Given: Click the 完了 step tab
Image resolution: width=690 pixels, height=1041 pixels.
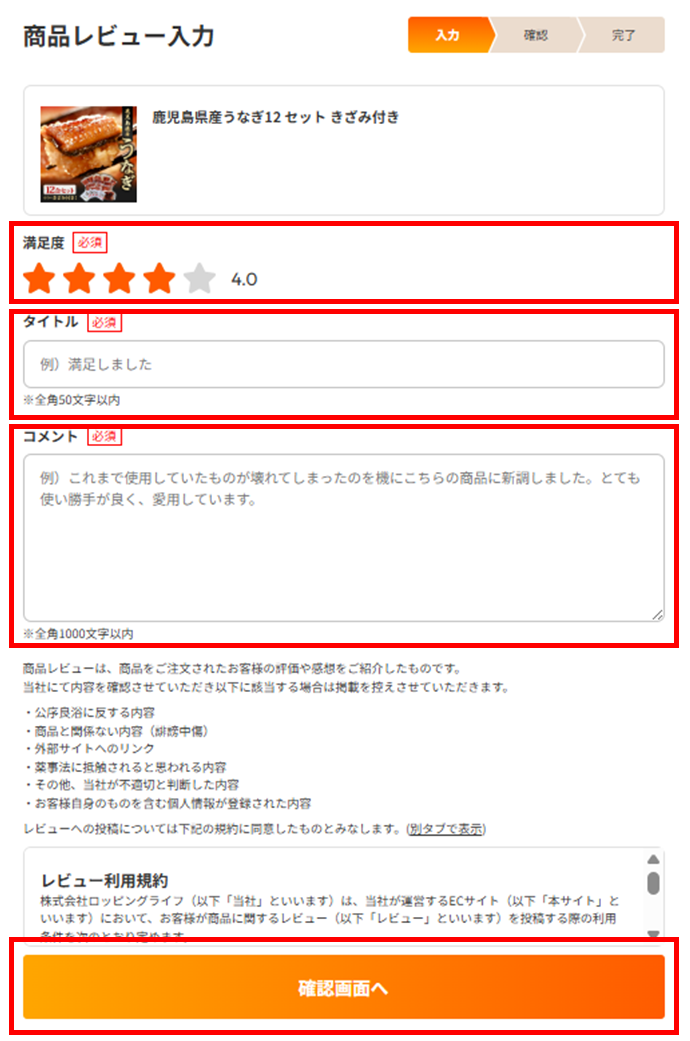Looking at the screenshot, I should pyautogui.click(x=623, y=35).
